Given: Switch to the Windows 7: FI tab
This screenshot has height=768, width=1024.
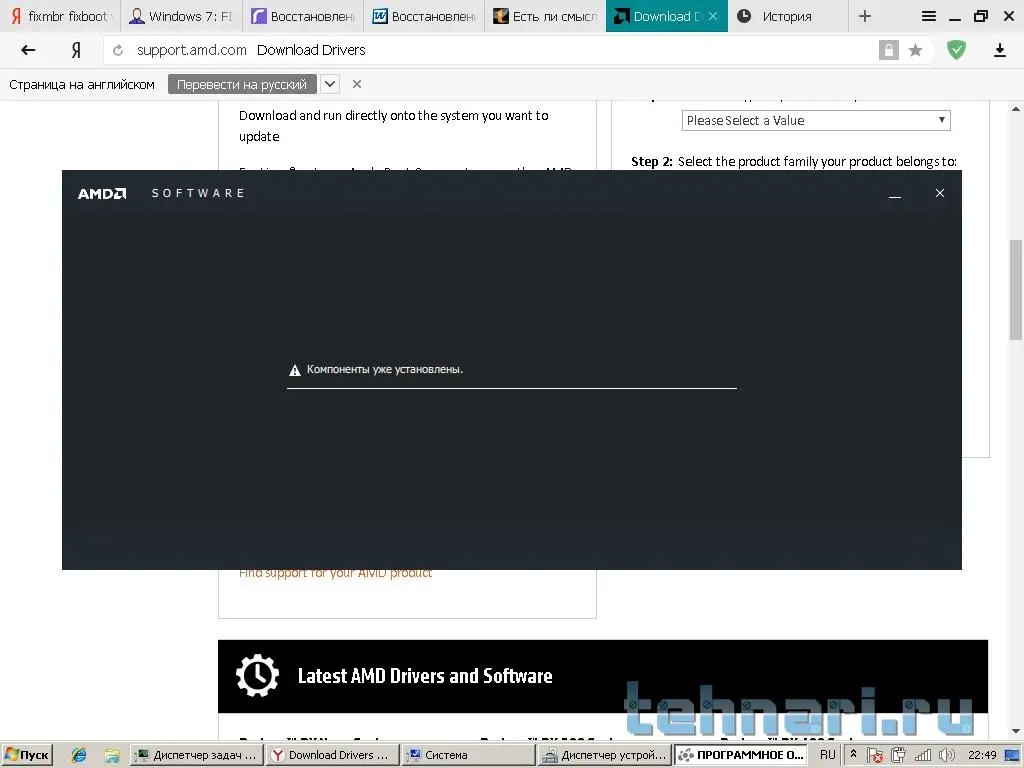Looking at the screenshot, I should pyautogui.click(x=181, y=16).
